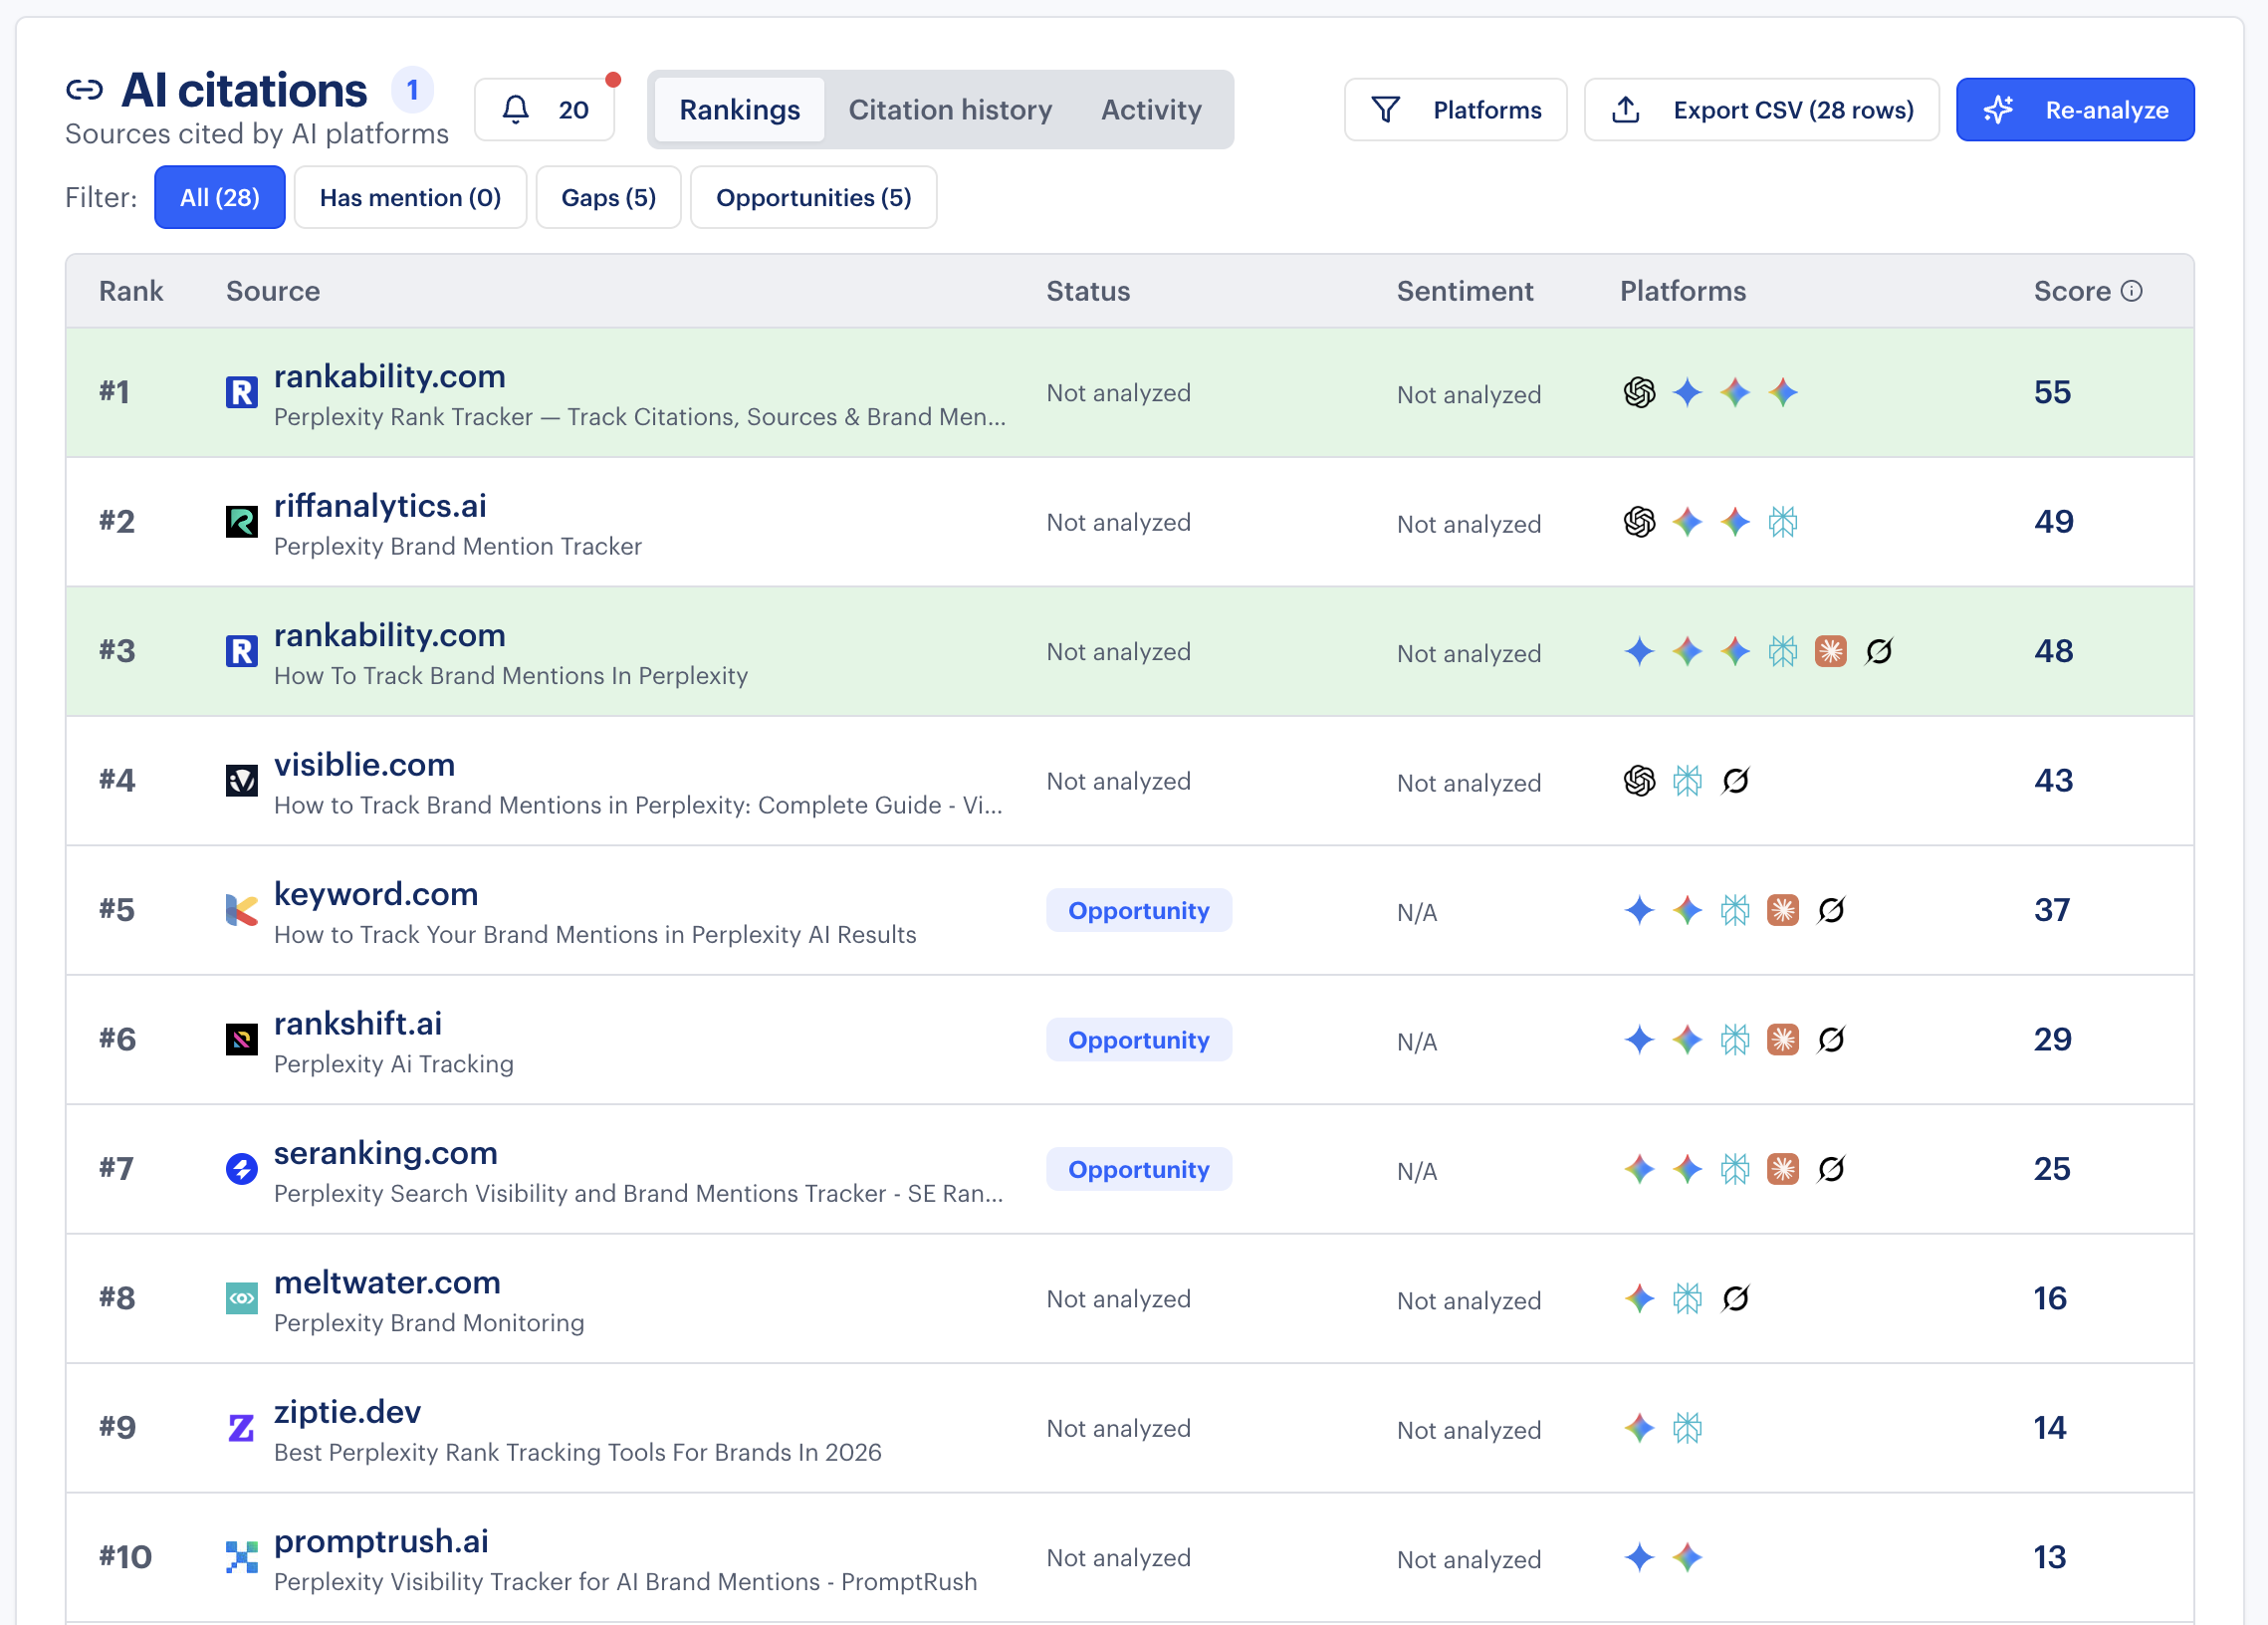Click the Perplexity icon in rankshift.ai row

[x=1735, y=1040]
